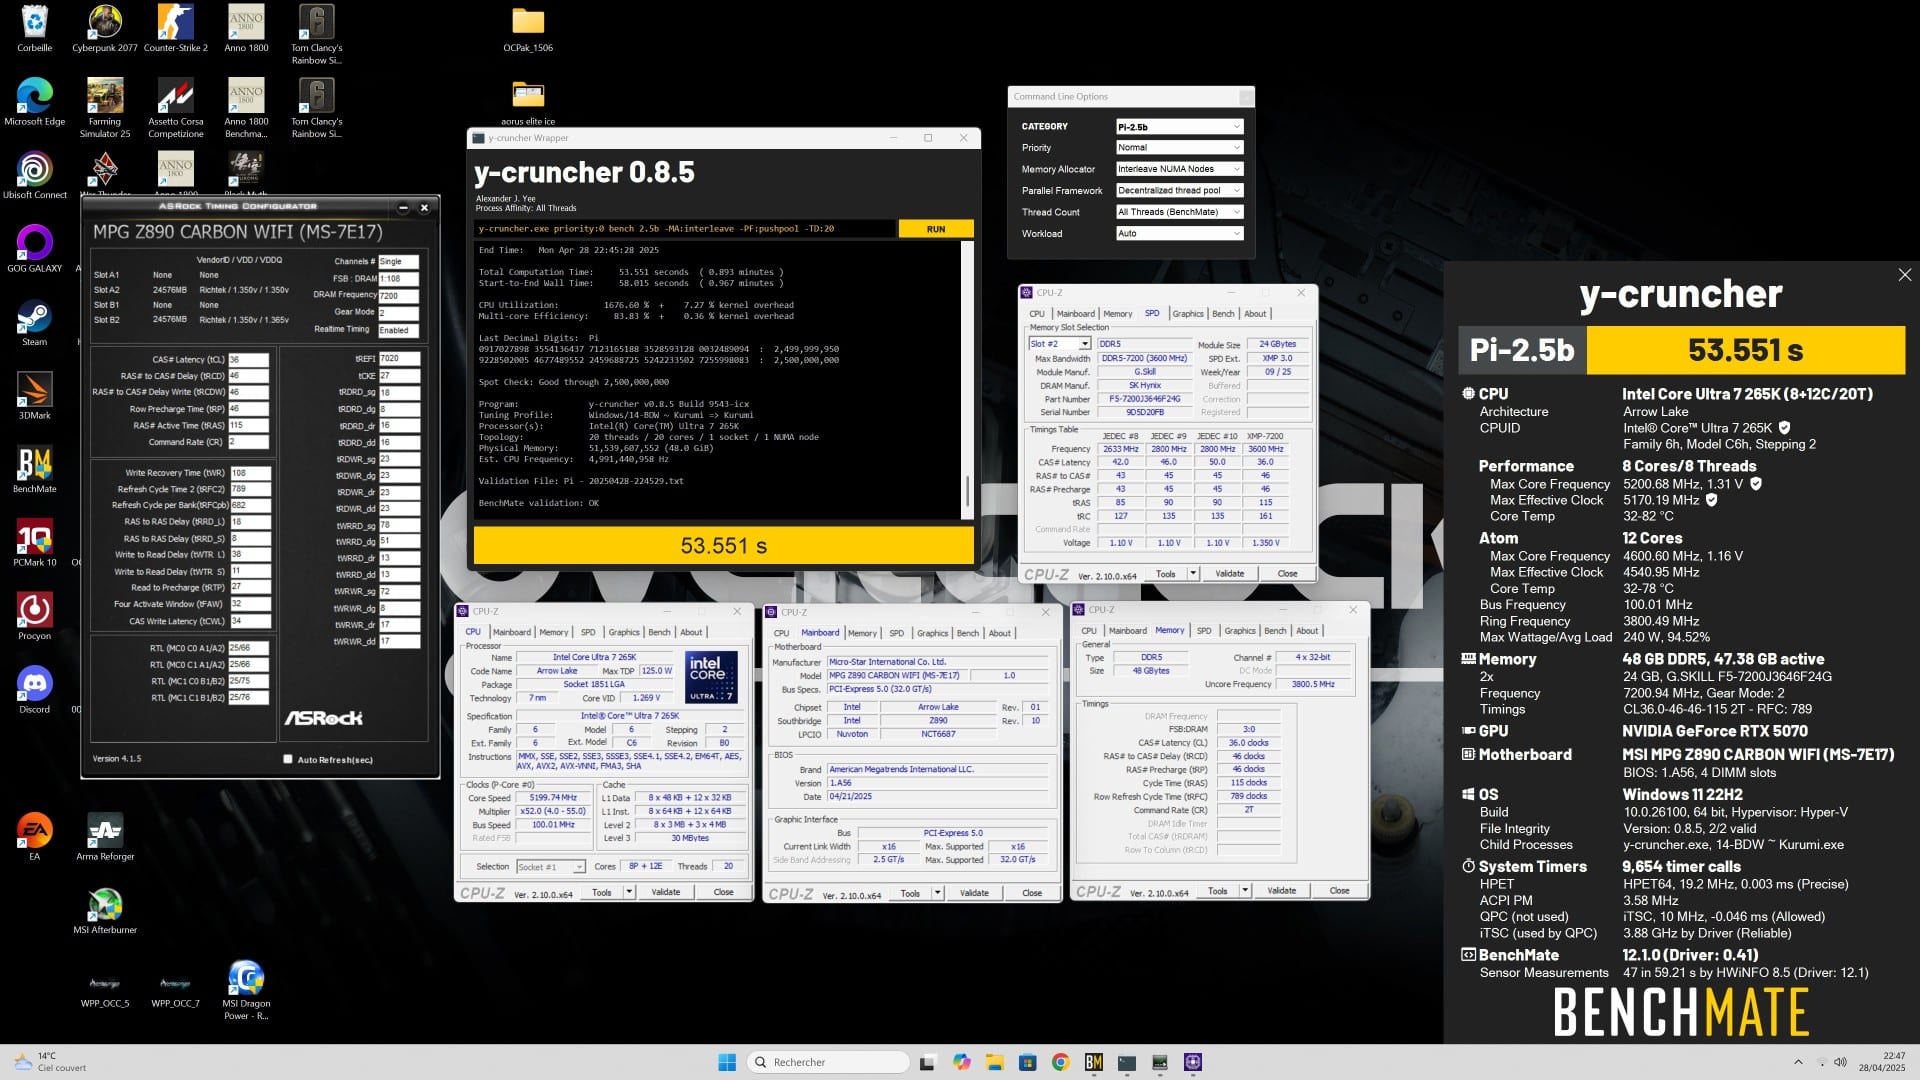Open the Procyon desktop shortcut
The image size is (1920, 1080).
34,615
